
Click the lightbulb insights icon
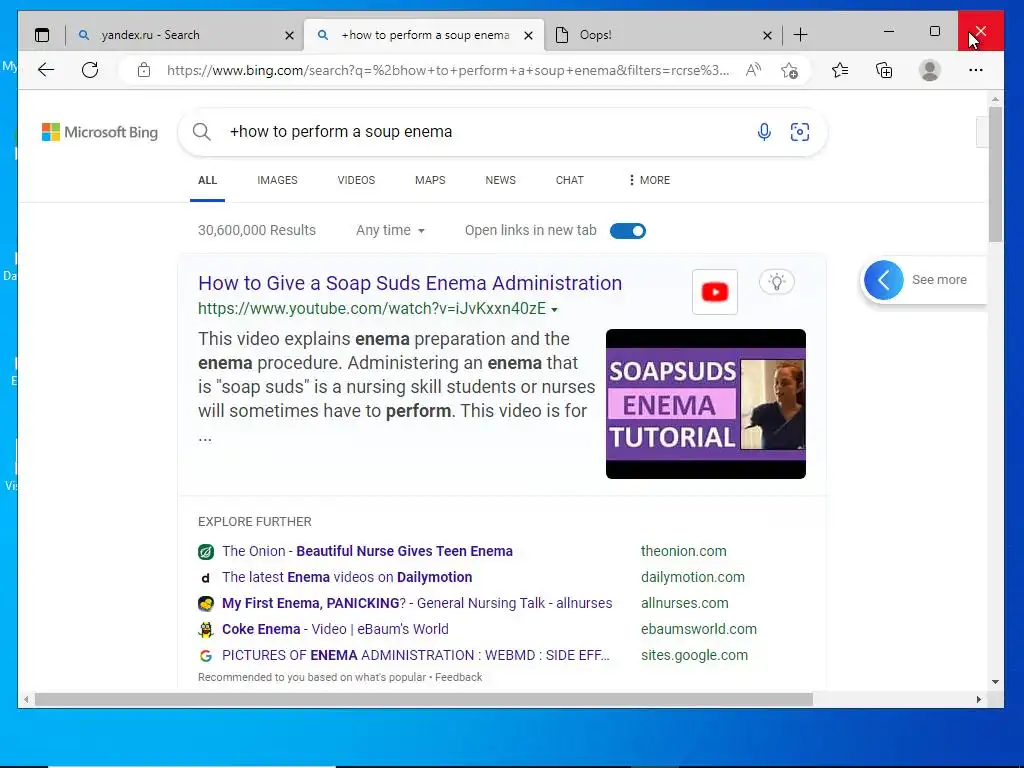(776, 282)
